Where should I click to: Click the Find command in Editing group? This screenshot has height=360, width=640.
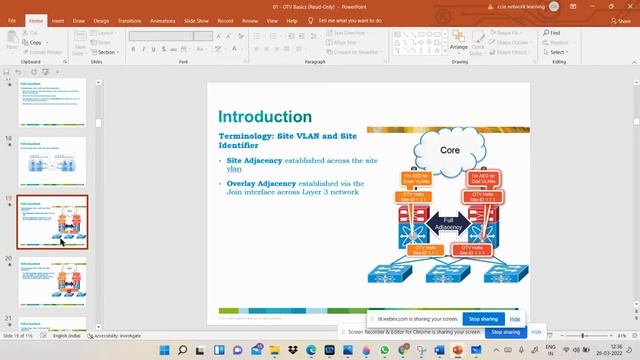point(552,33)
